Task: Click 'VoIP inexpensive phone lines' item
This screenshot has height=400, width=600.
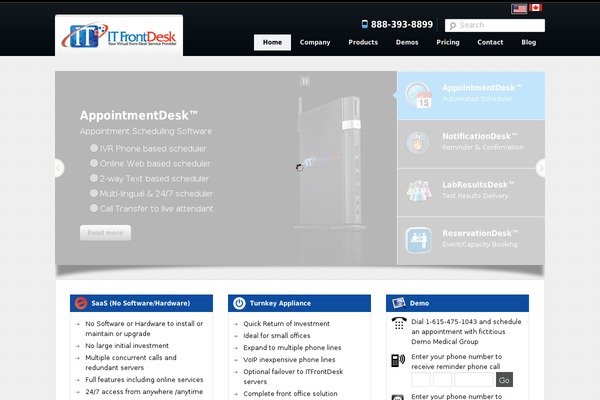Action: coord(289,360)
